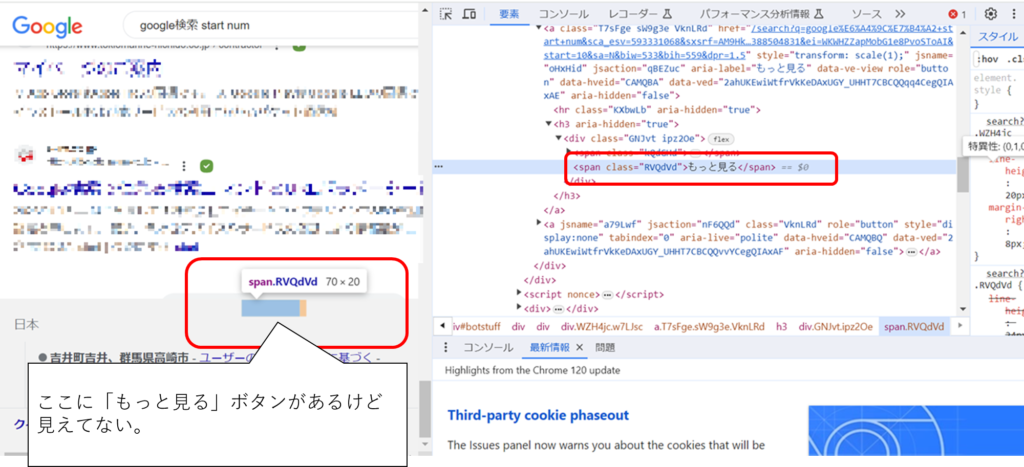This screenshot has width=1024, height=467.
Task: Switch to the drawer コンソール tab
Action: point(488,347)
